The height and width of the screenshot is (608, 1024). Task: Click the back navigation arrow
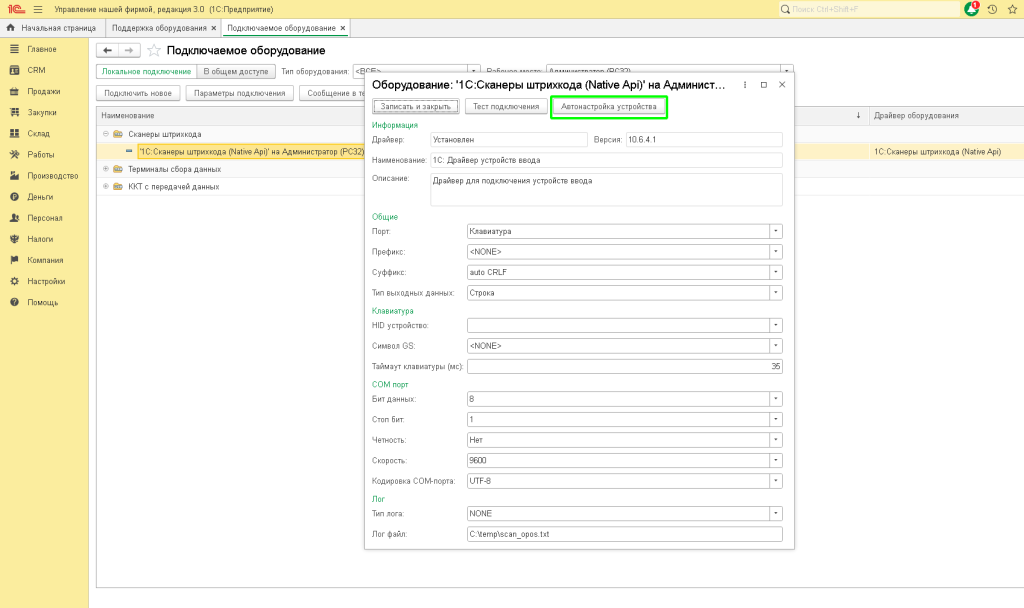(x=107, y=50)
